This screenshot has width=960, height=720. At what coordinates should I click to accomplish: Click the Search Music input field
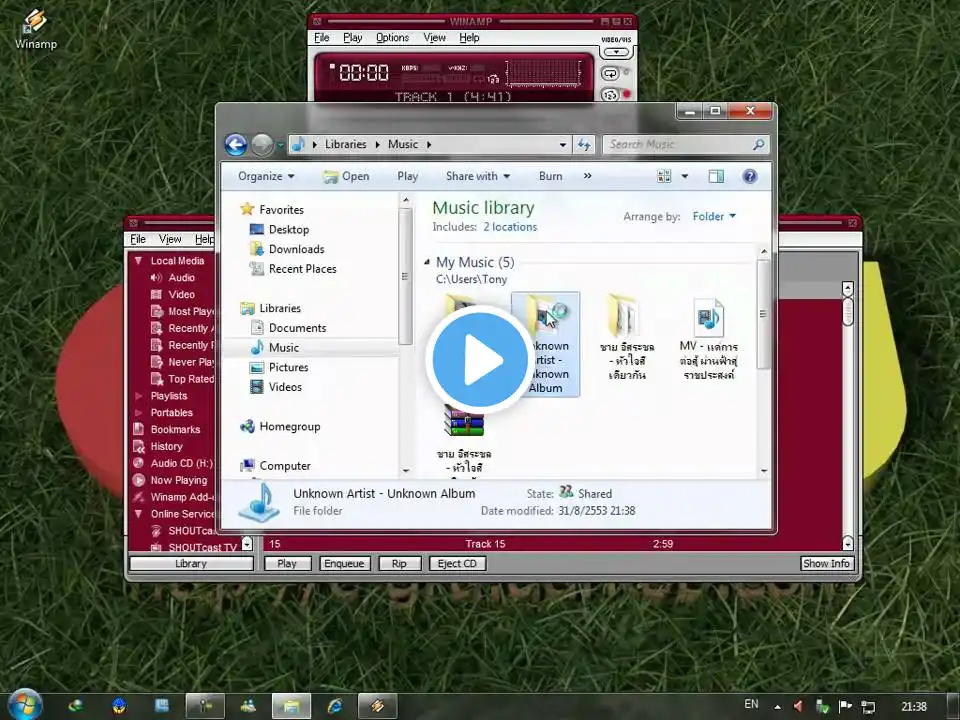(x=678, y=145)
